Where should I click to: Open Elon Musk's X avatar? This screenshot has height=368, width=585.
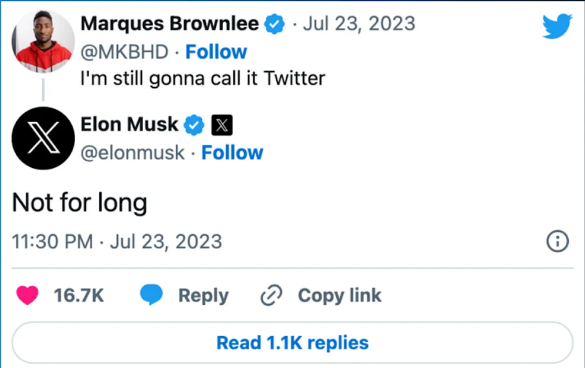coord(43,138)
